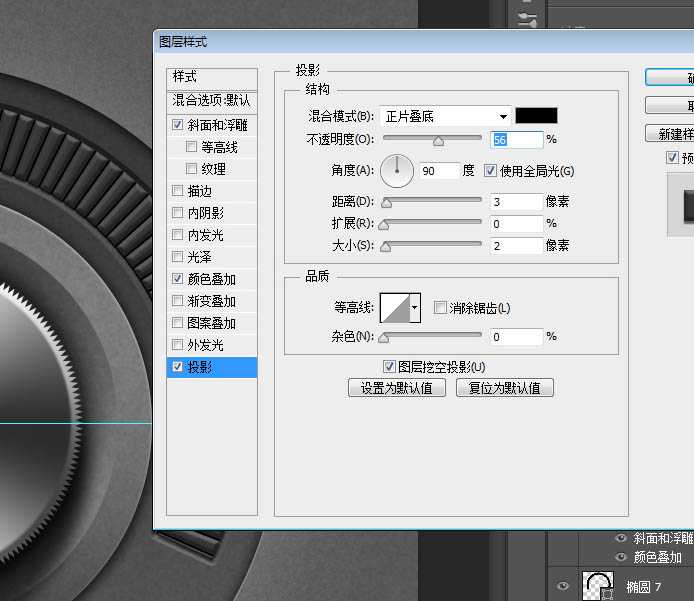Click the 扩展 value field showing 0
The height and width of the screenshot is (601, 694).
(516, 224)
